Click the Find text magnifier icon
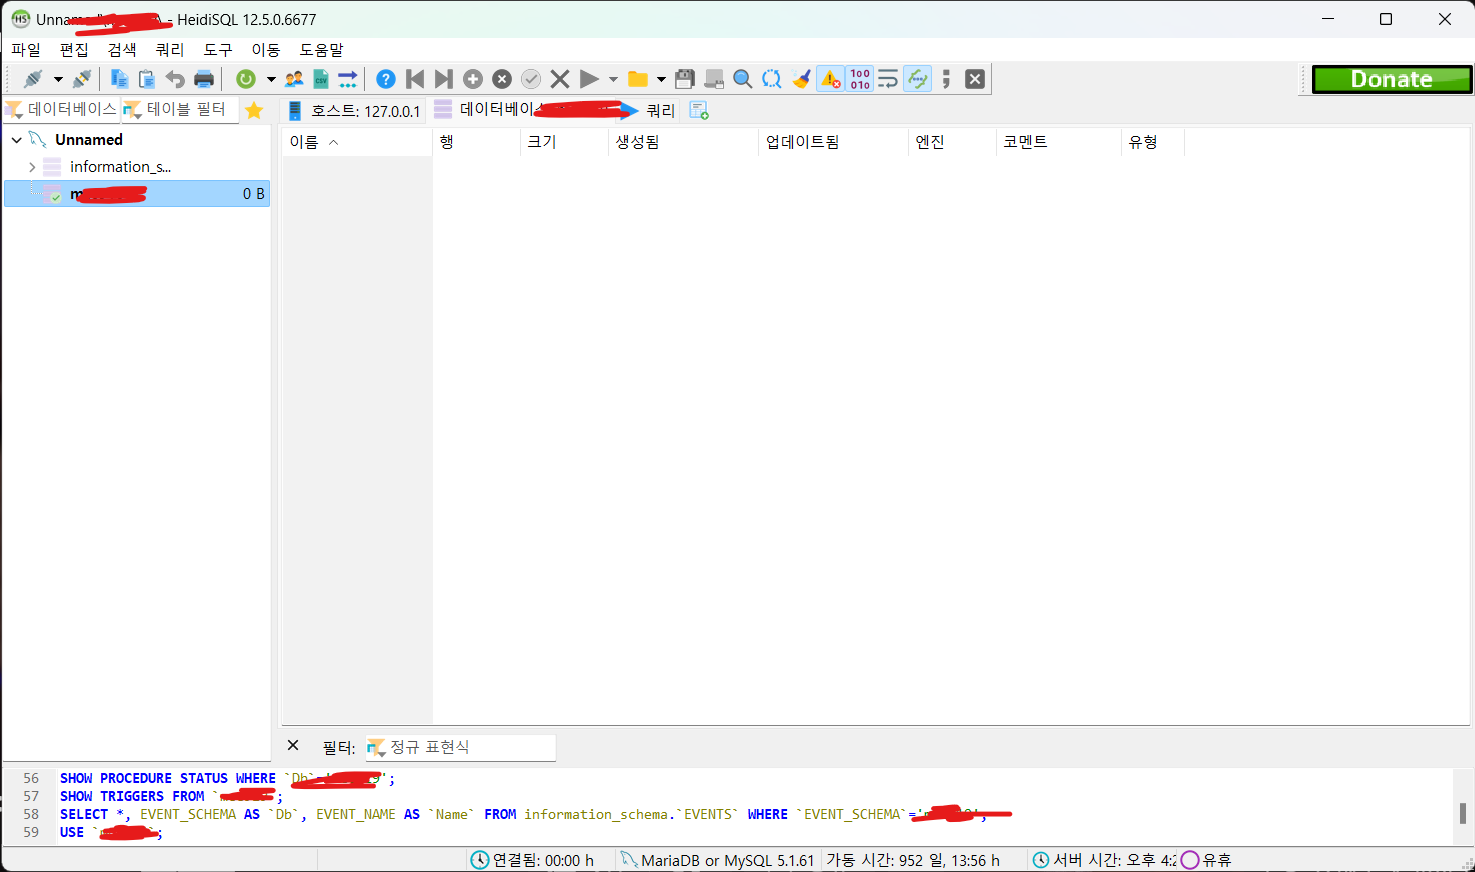Image resolution: width=1475 pixels, height=872 pixels. point(742,78)
